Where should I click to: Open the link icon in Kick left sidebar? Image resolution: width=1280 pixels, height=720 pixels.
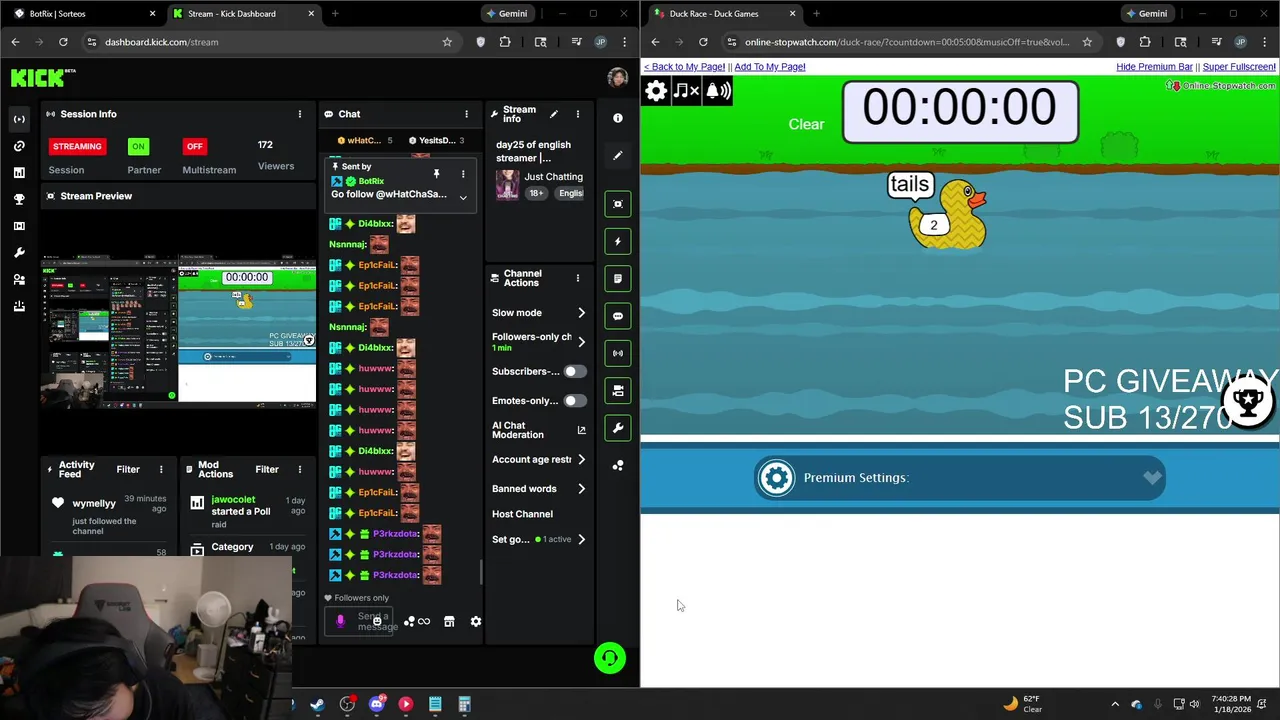19,146
